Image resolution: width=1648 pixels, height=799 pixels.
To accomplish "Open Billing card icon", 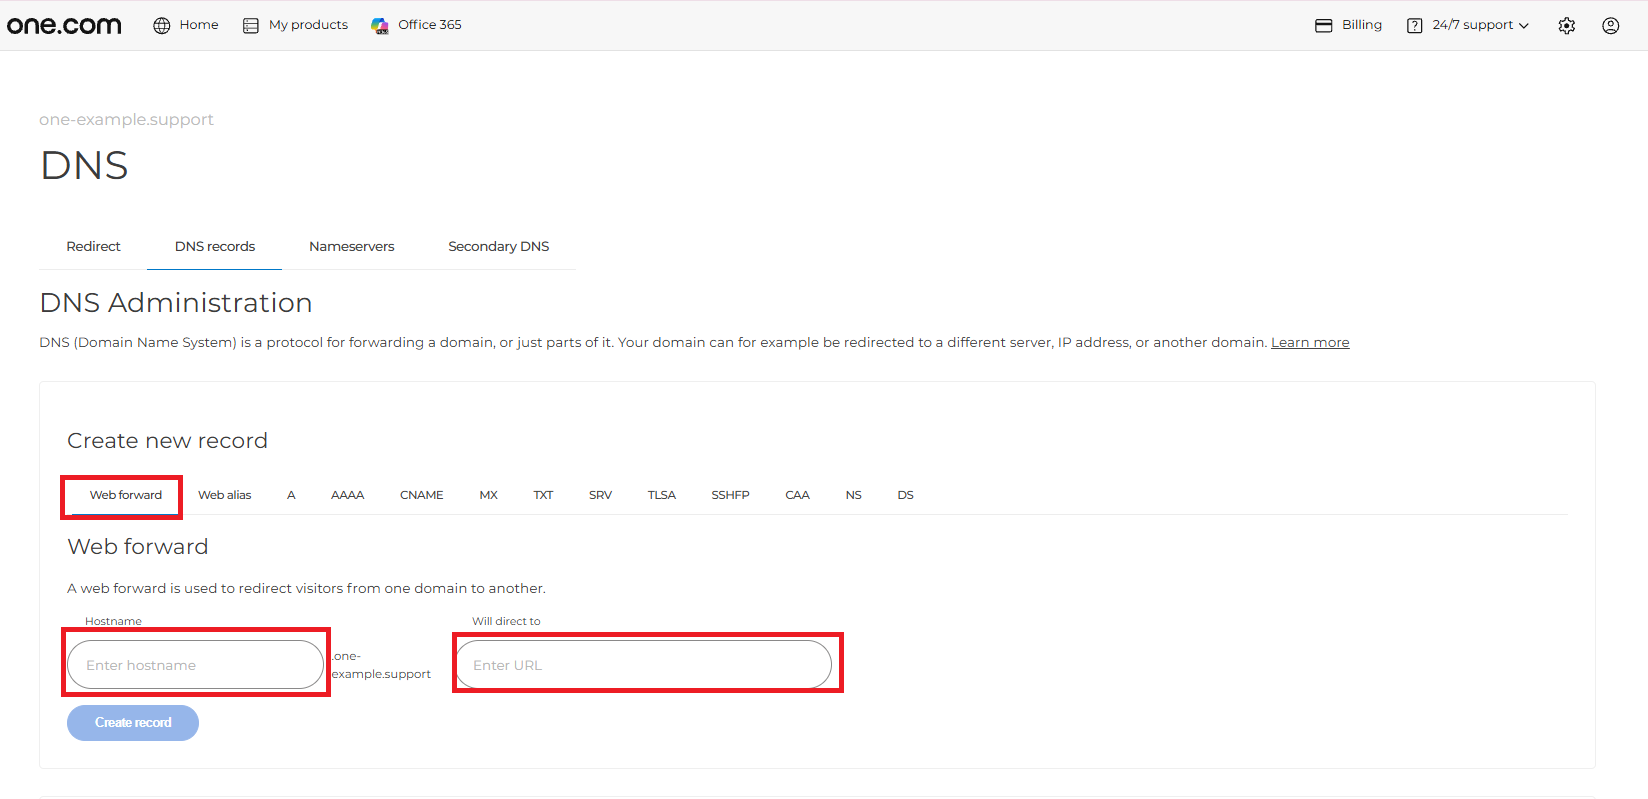I will point(1324,25).
